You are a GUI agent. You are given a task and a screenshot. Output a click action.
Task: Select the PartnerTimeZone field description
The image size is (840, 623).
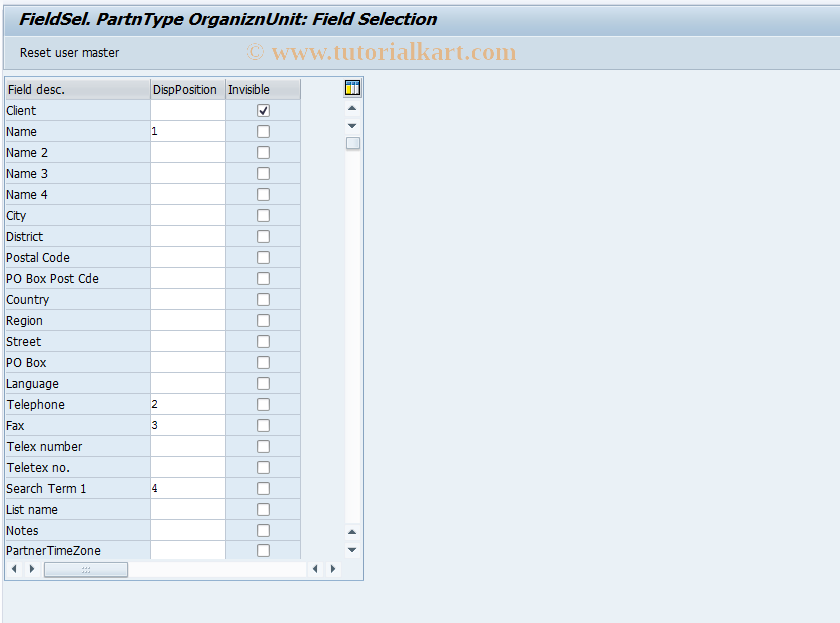[x=78, y=550]
